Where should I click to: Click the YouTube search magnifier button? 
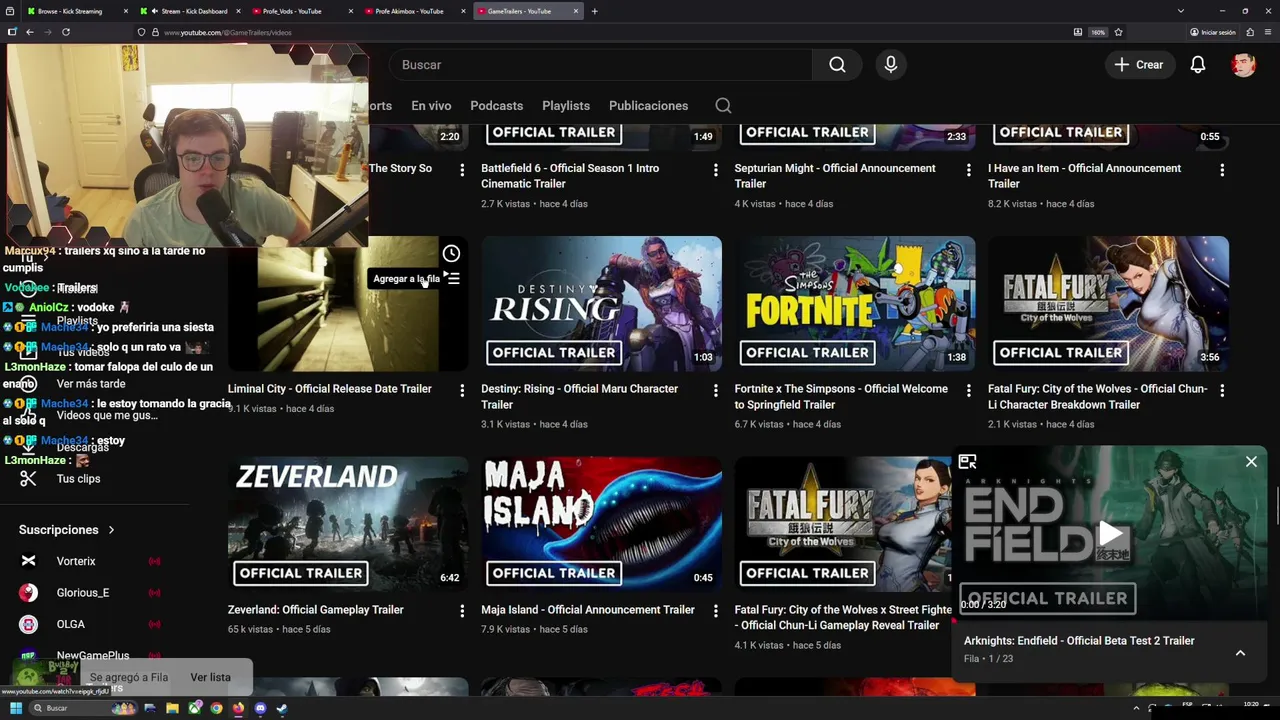click(837, 65)
